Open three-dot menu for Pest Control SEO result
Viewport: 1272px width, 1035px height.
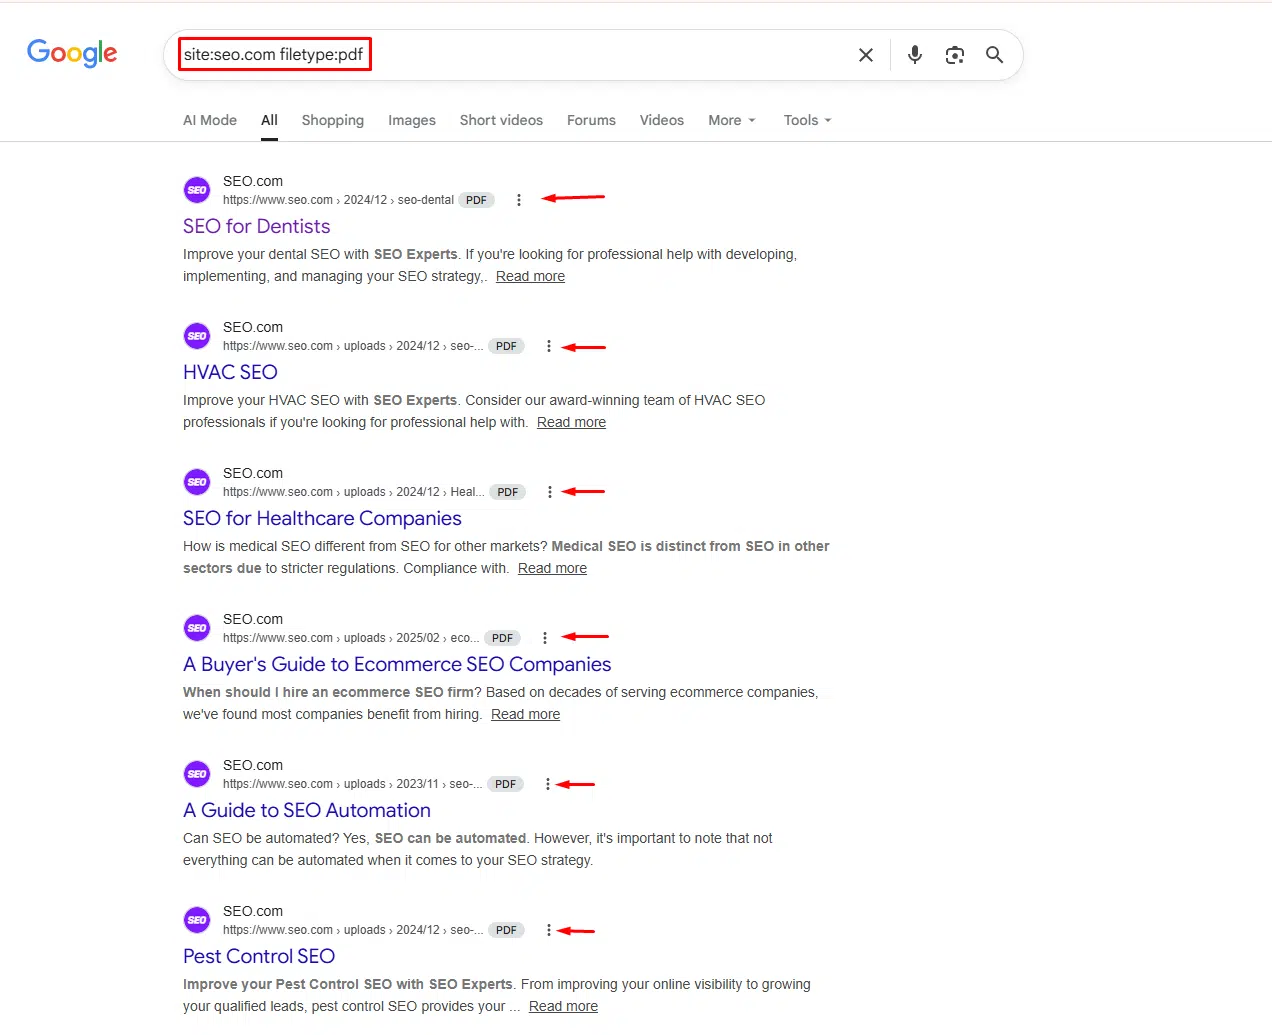click(x=548, y=930)
